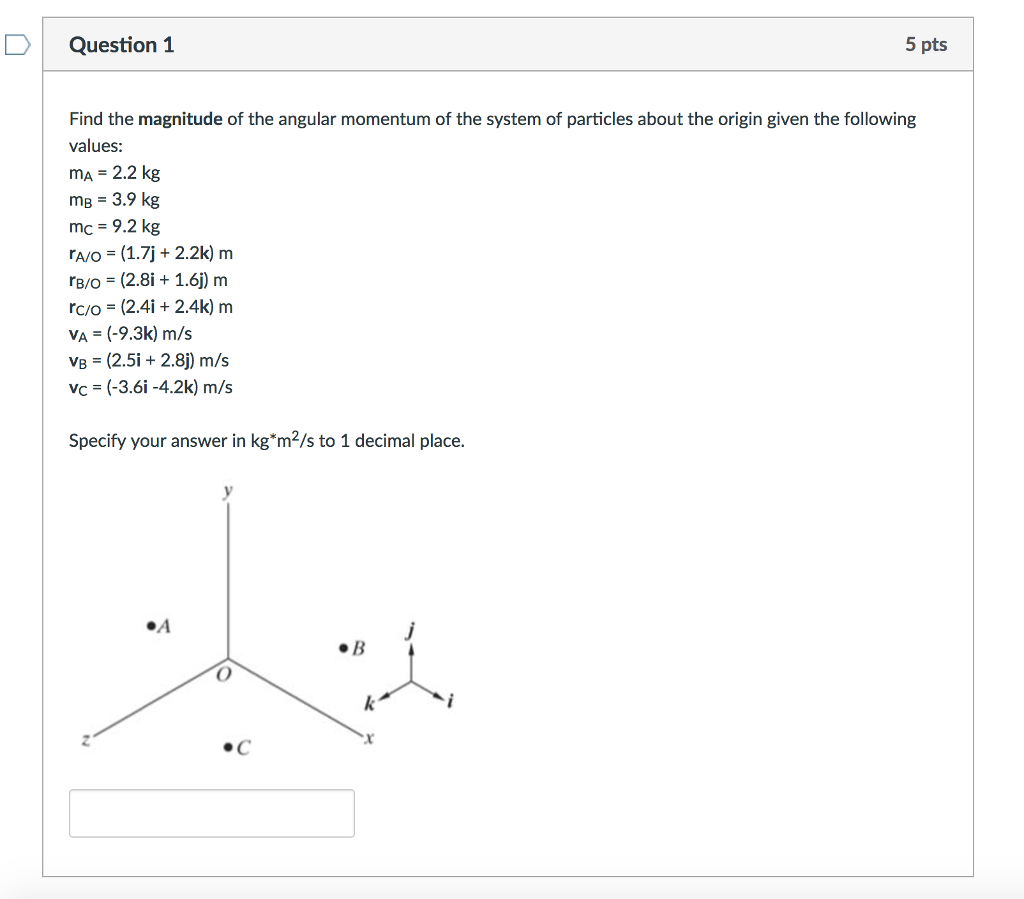Click the y axis label
The image size is (1024, 899).
(228, 491)
